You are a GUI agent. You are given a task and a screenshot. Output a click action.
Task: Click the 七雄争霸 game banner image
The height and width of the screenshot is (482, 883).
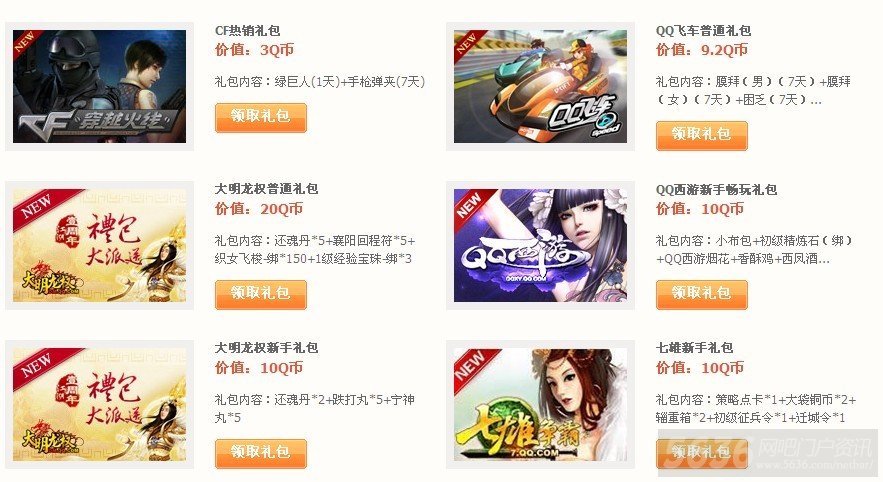[x=540, y=404]
